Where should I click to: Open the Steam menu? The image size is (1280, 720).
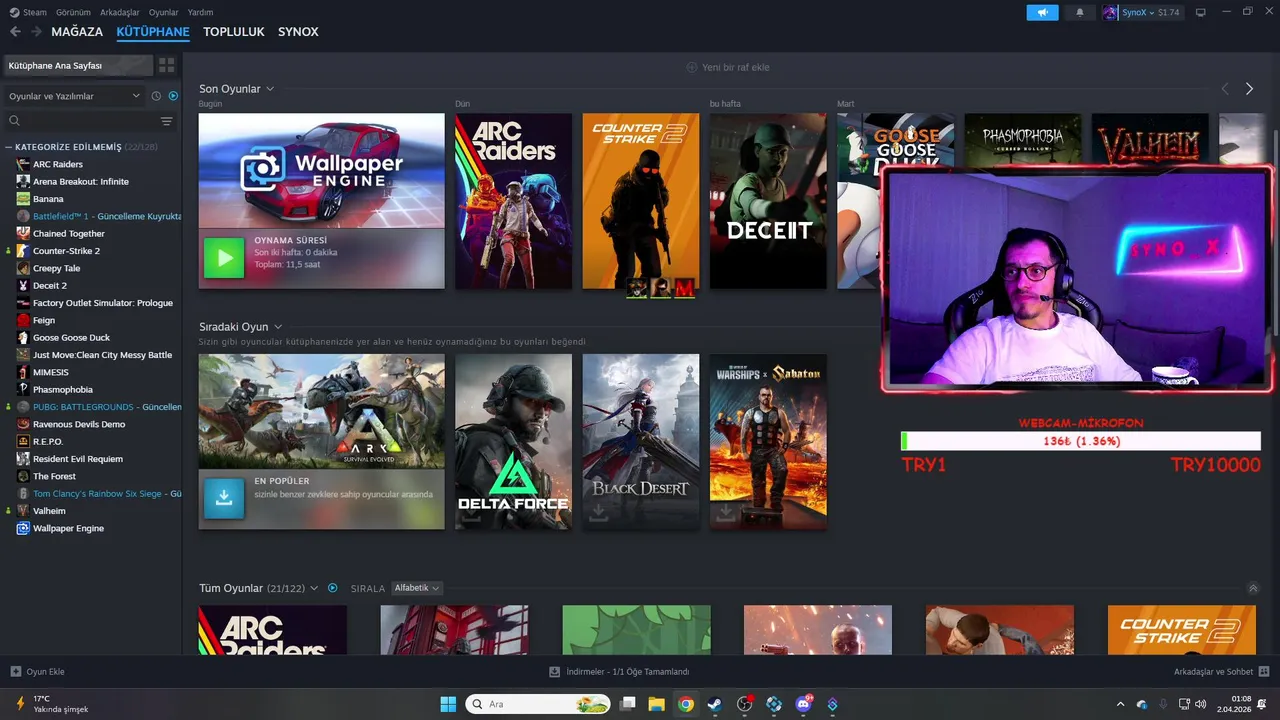pos(28,12)
